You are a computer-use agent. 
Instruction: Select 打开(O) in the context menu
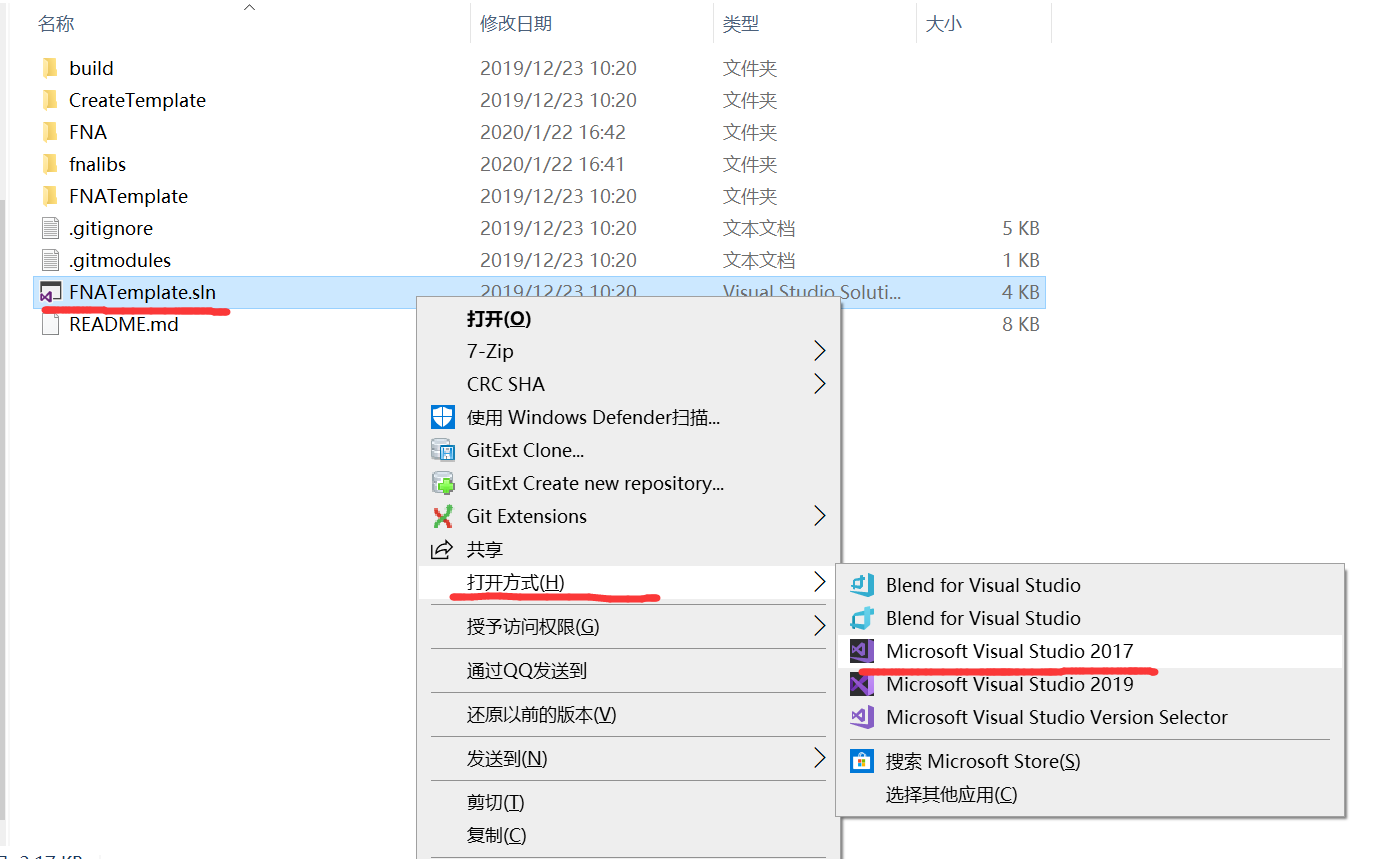point(498,319)
